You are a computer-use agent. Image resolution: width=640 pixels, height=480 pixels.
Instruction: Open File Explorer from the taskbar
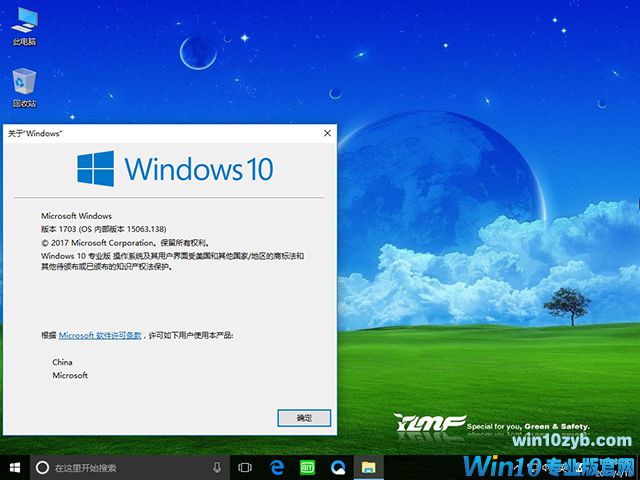(368, 467)
